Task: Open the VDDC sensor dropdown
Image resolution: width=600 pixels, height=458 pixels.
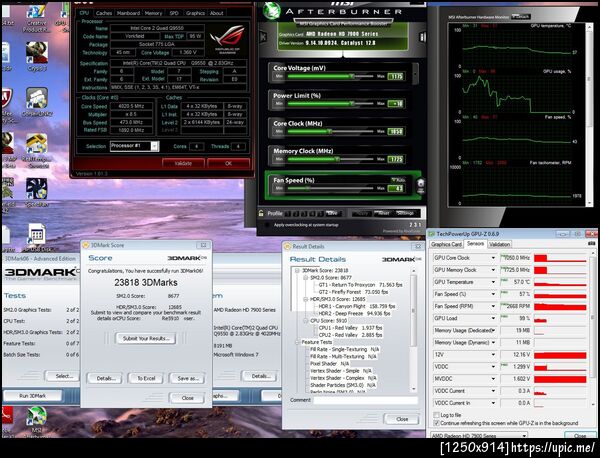Action: click(x=493, y=367)
